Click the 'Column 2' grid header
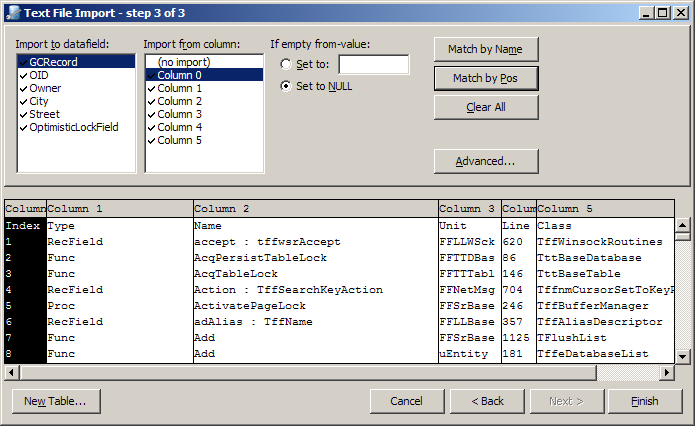 315,209
